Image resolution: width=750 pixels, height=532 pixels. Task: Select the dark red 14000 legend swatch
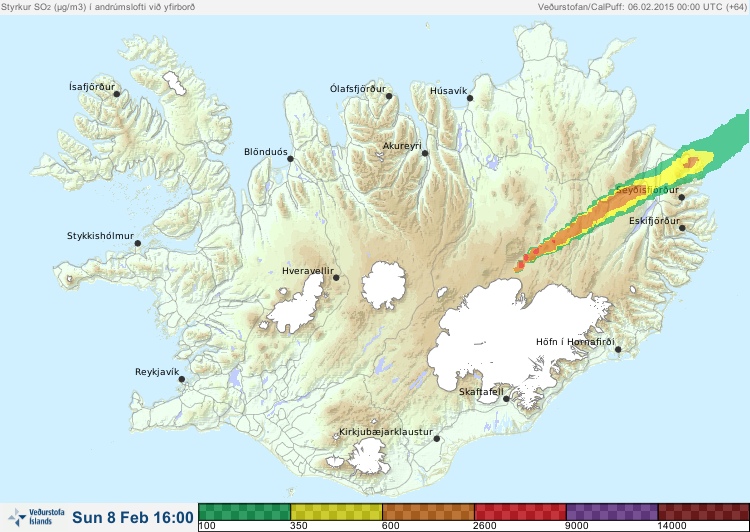click(x=704, y=512)
